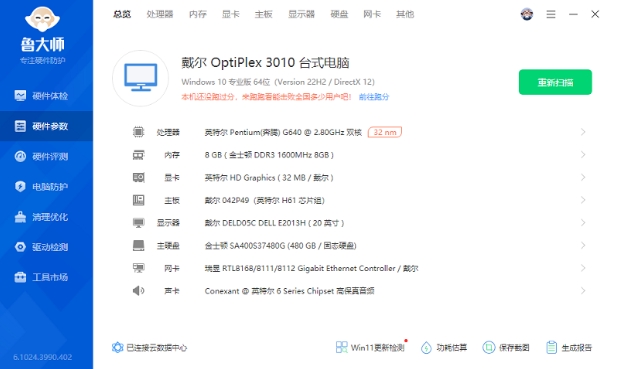618x369 pixels.
Task: Click the Win11更新检测 icon
Action: [341, 347]
